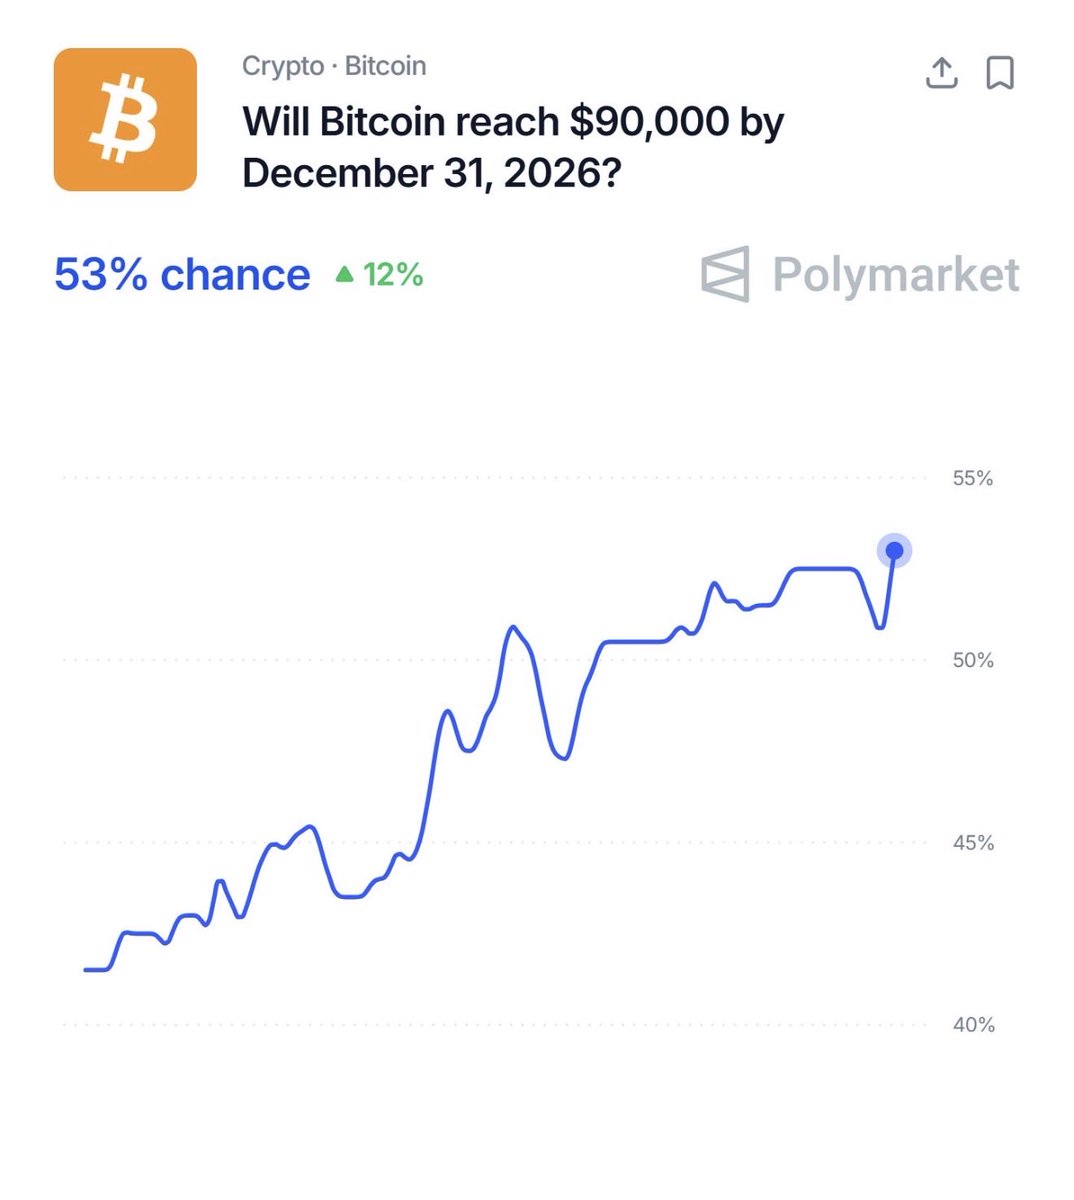This screenshot has width=1074, height=1200.
Task: Click the Polymarket logo icon
Action: point(725,274)
